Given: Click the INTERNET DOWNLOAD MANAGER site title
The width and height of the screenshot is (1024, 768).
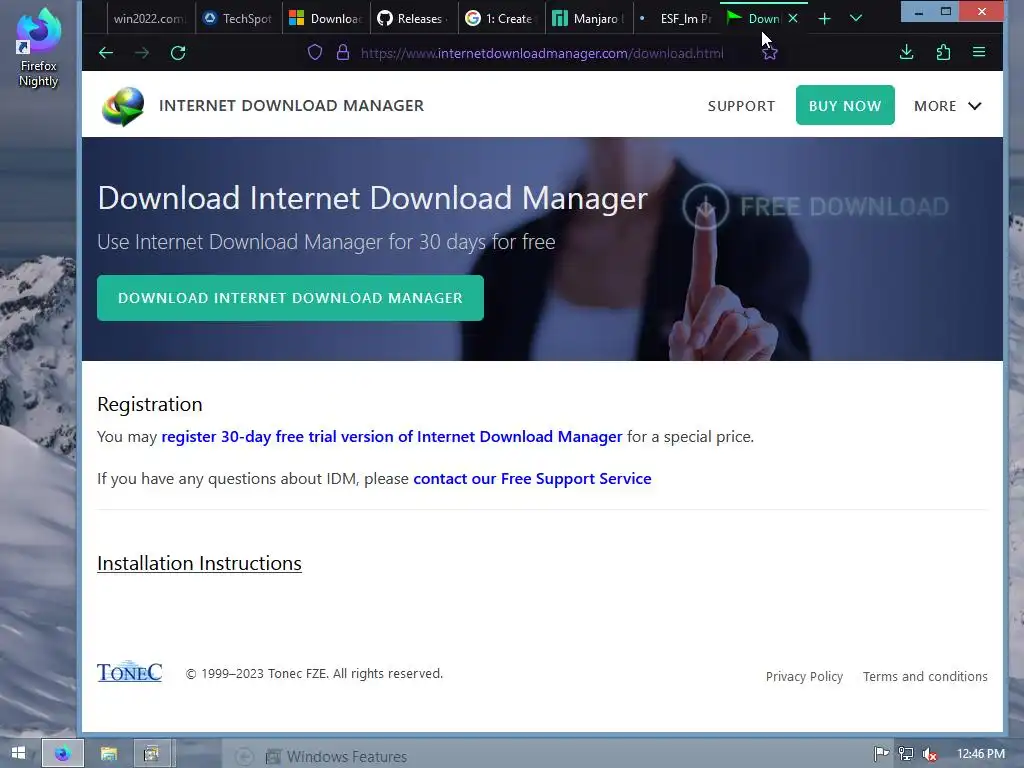Looking at the screenshot, I should (x=291, y=105).
